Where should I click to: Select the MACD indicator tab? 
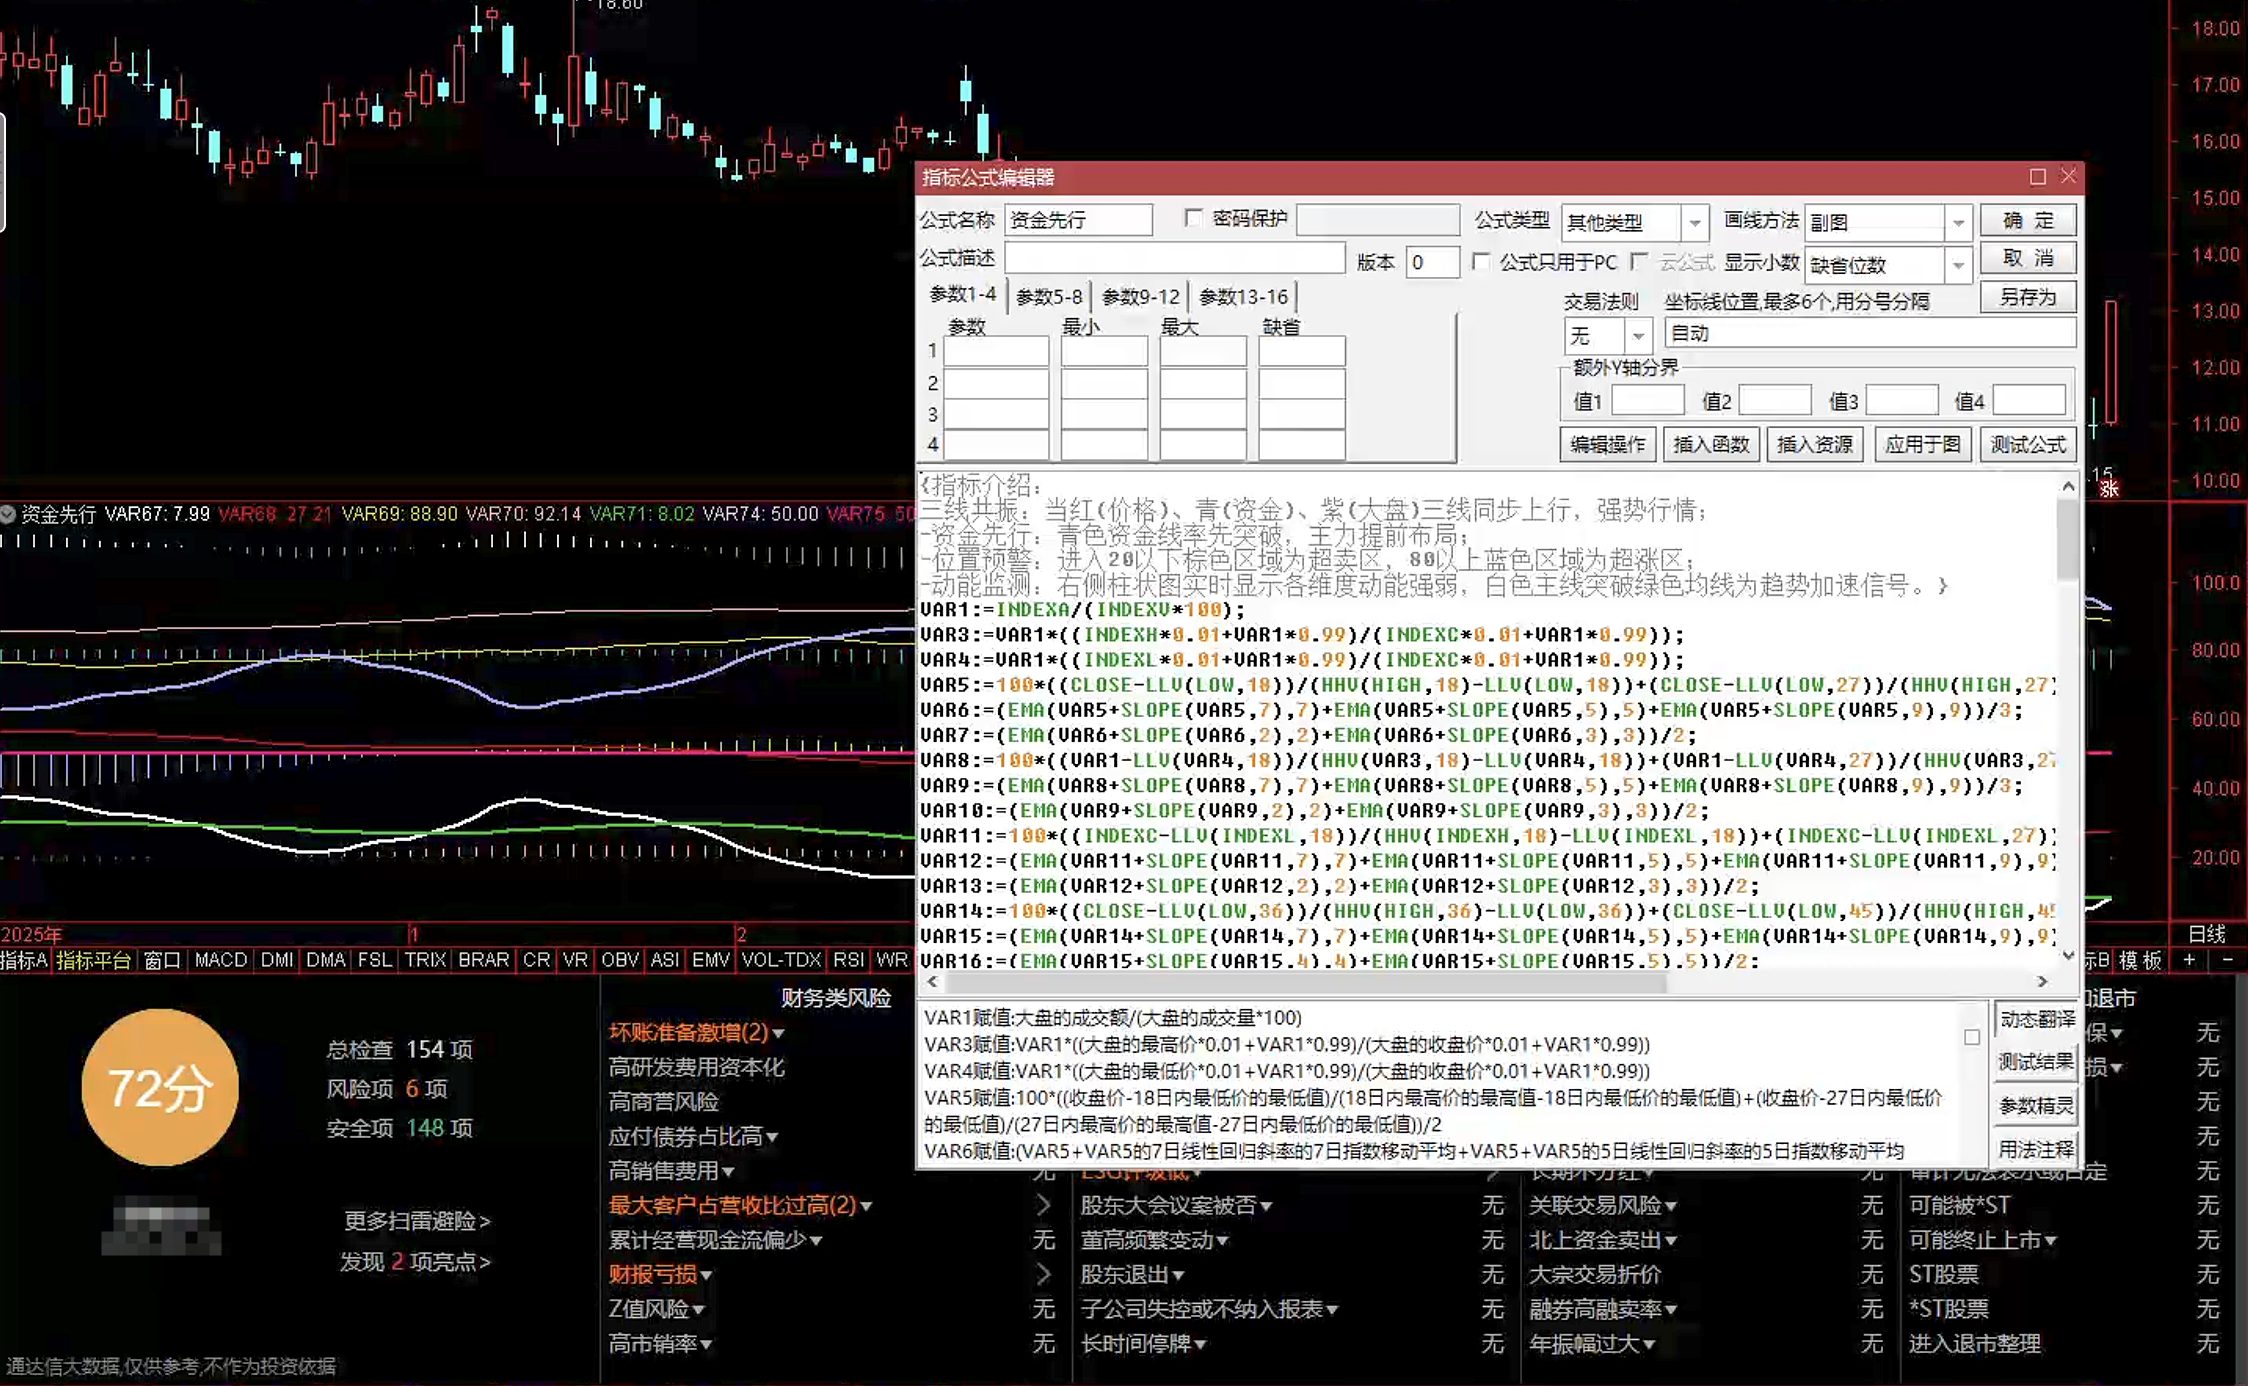coord(221,960)
